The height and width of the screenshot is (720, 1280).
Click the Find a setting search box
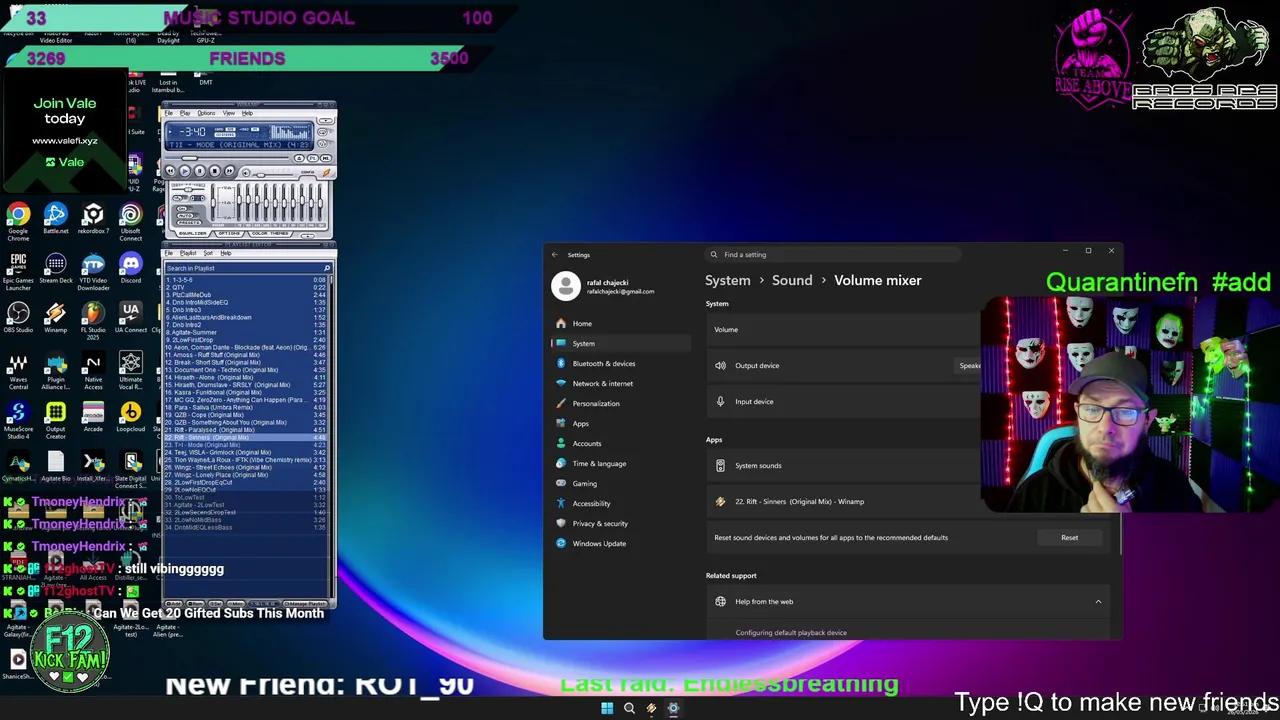pos(832,255)
